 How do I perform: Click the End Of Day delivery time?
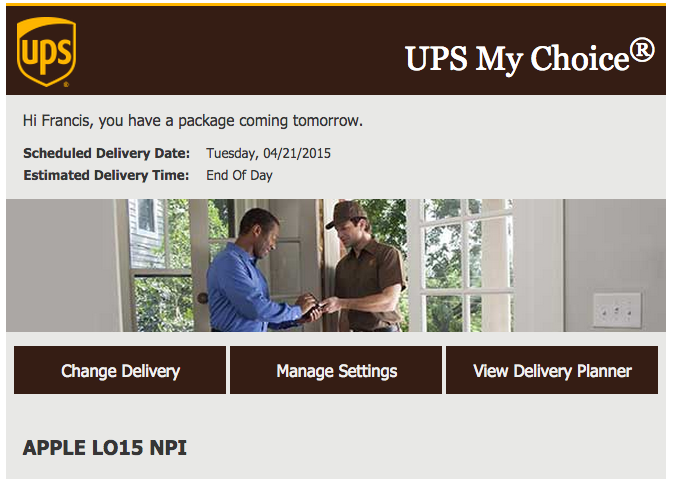tap(239, 175)
